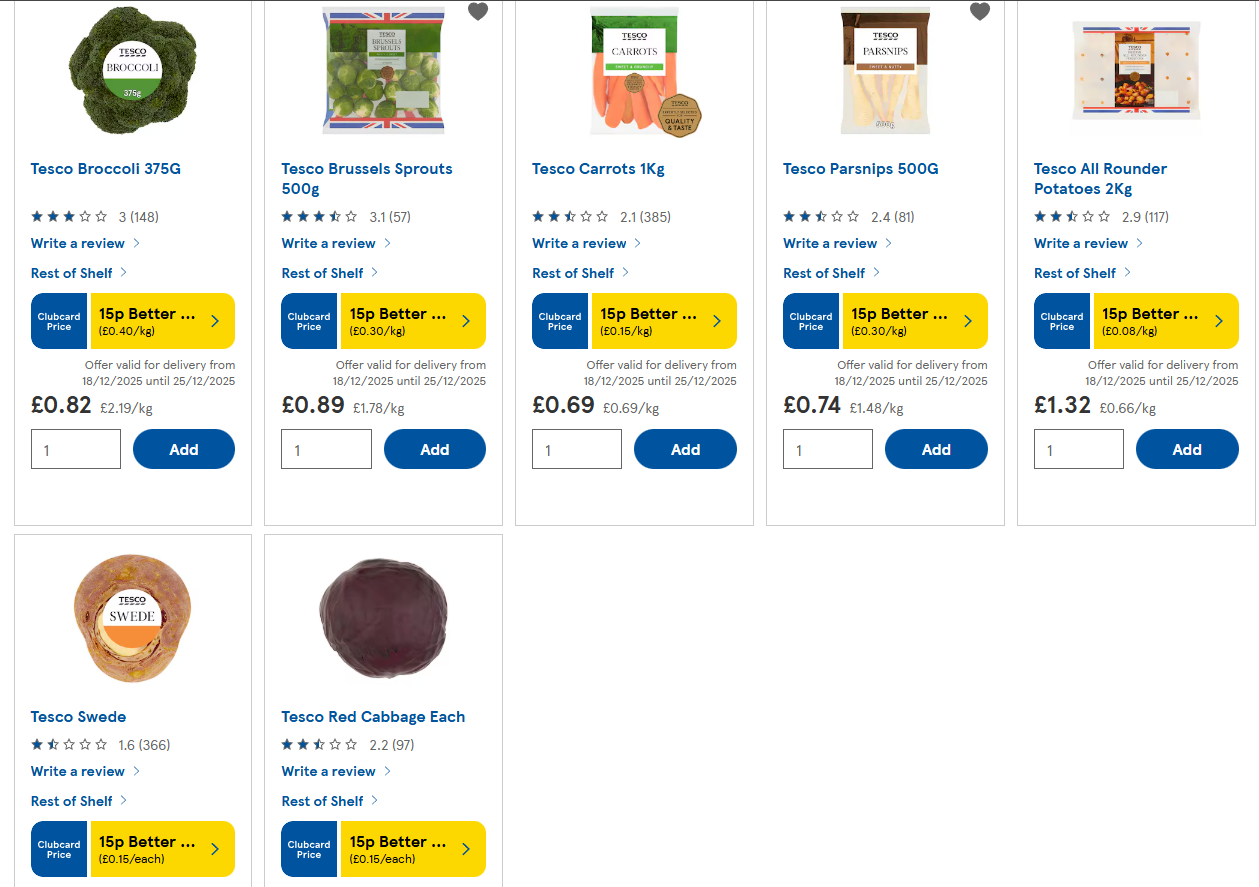Click star rating for Tesco Carrots

tap(570, 217)
